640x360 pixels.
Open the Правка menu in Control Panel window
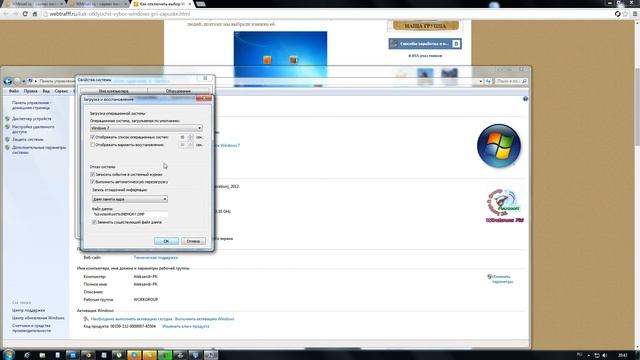[x=30, y=91]
